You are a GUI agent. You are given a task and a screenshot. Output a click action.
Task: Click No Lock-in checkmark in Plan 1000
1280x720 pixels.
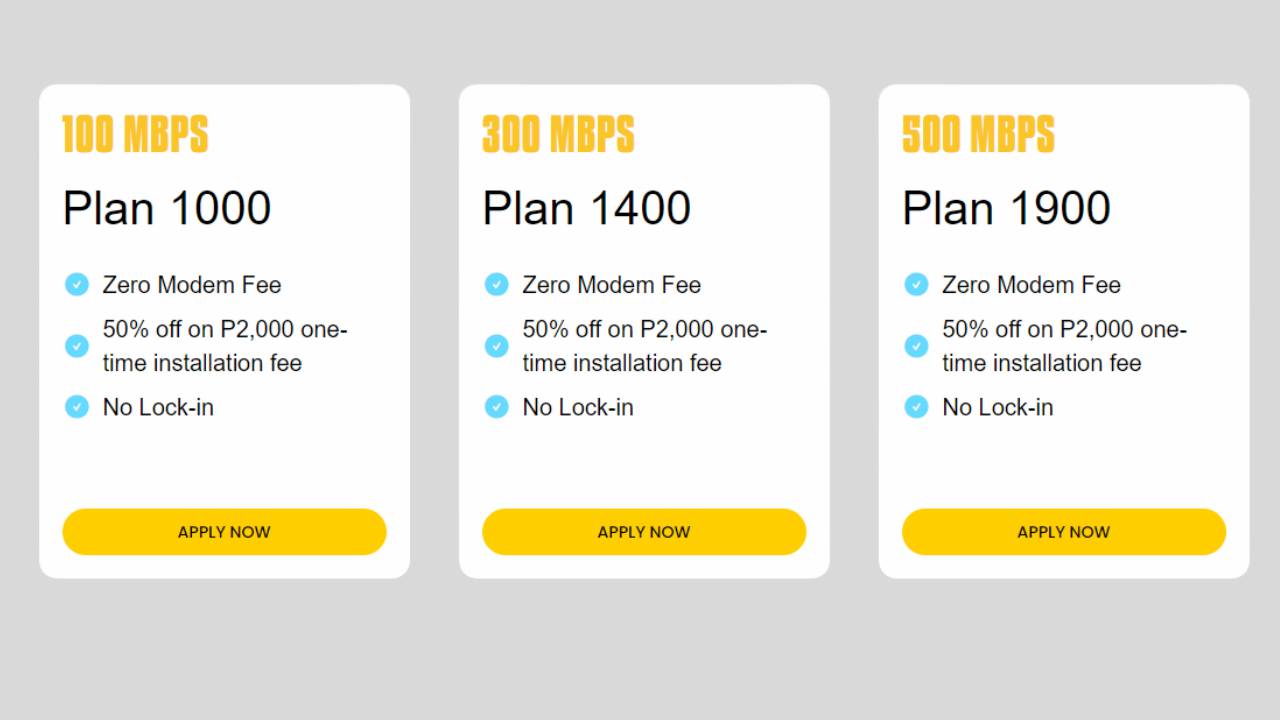77,407
